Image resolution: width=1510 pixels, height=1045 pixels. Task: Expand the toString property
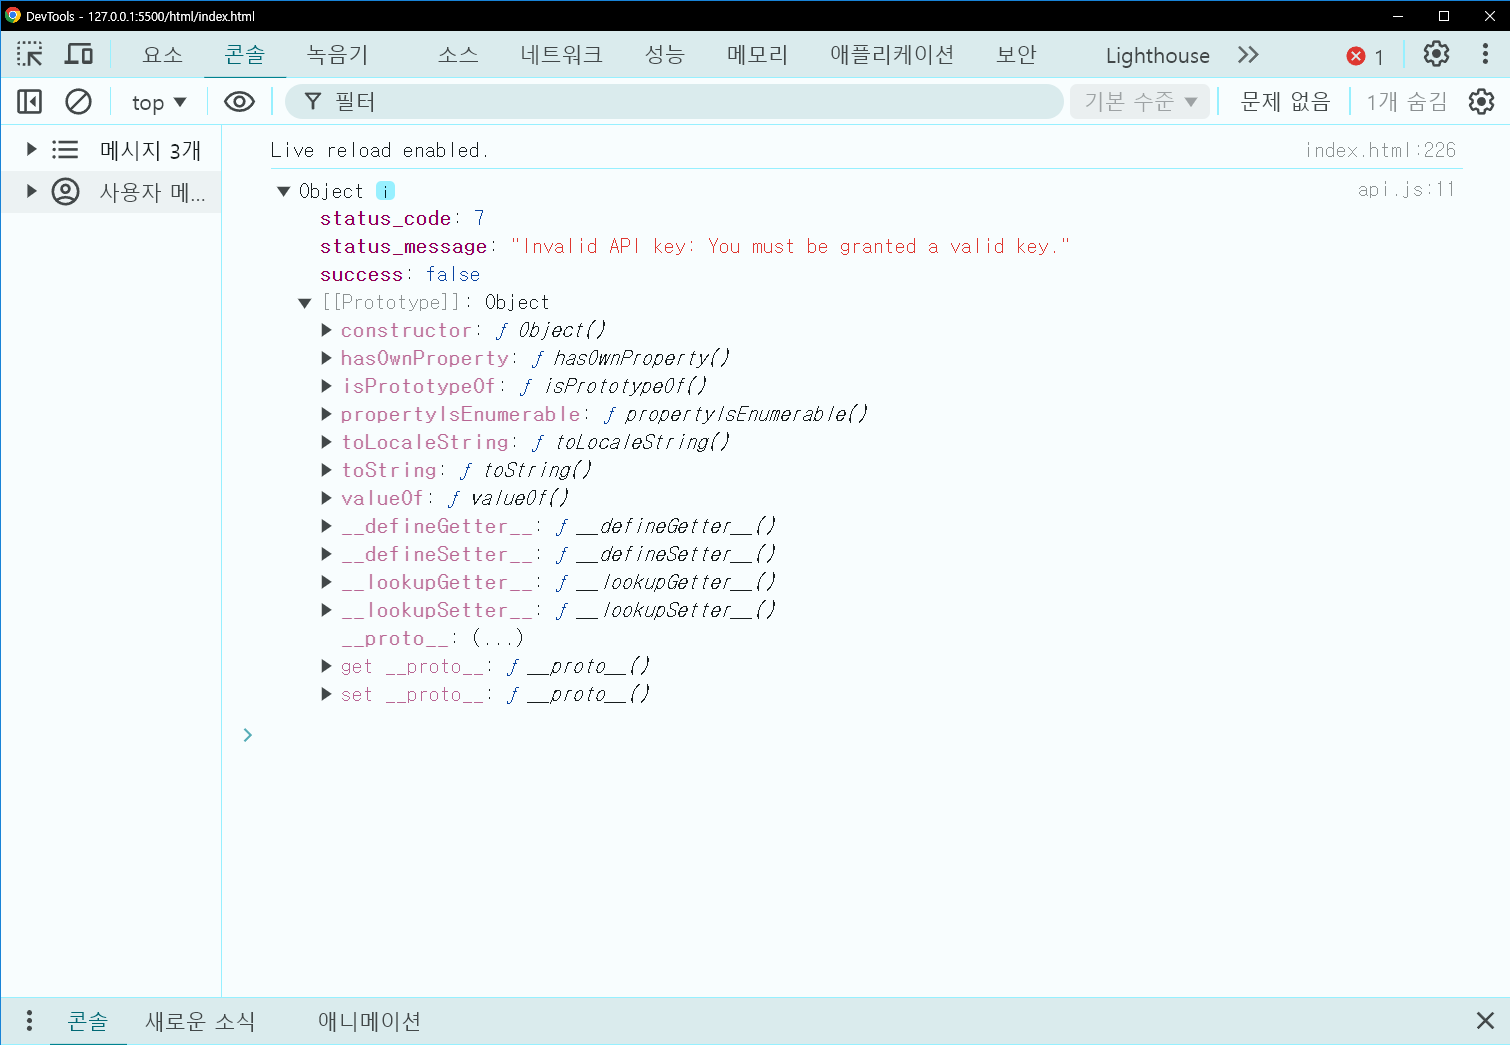point(326,470)
